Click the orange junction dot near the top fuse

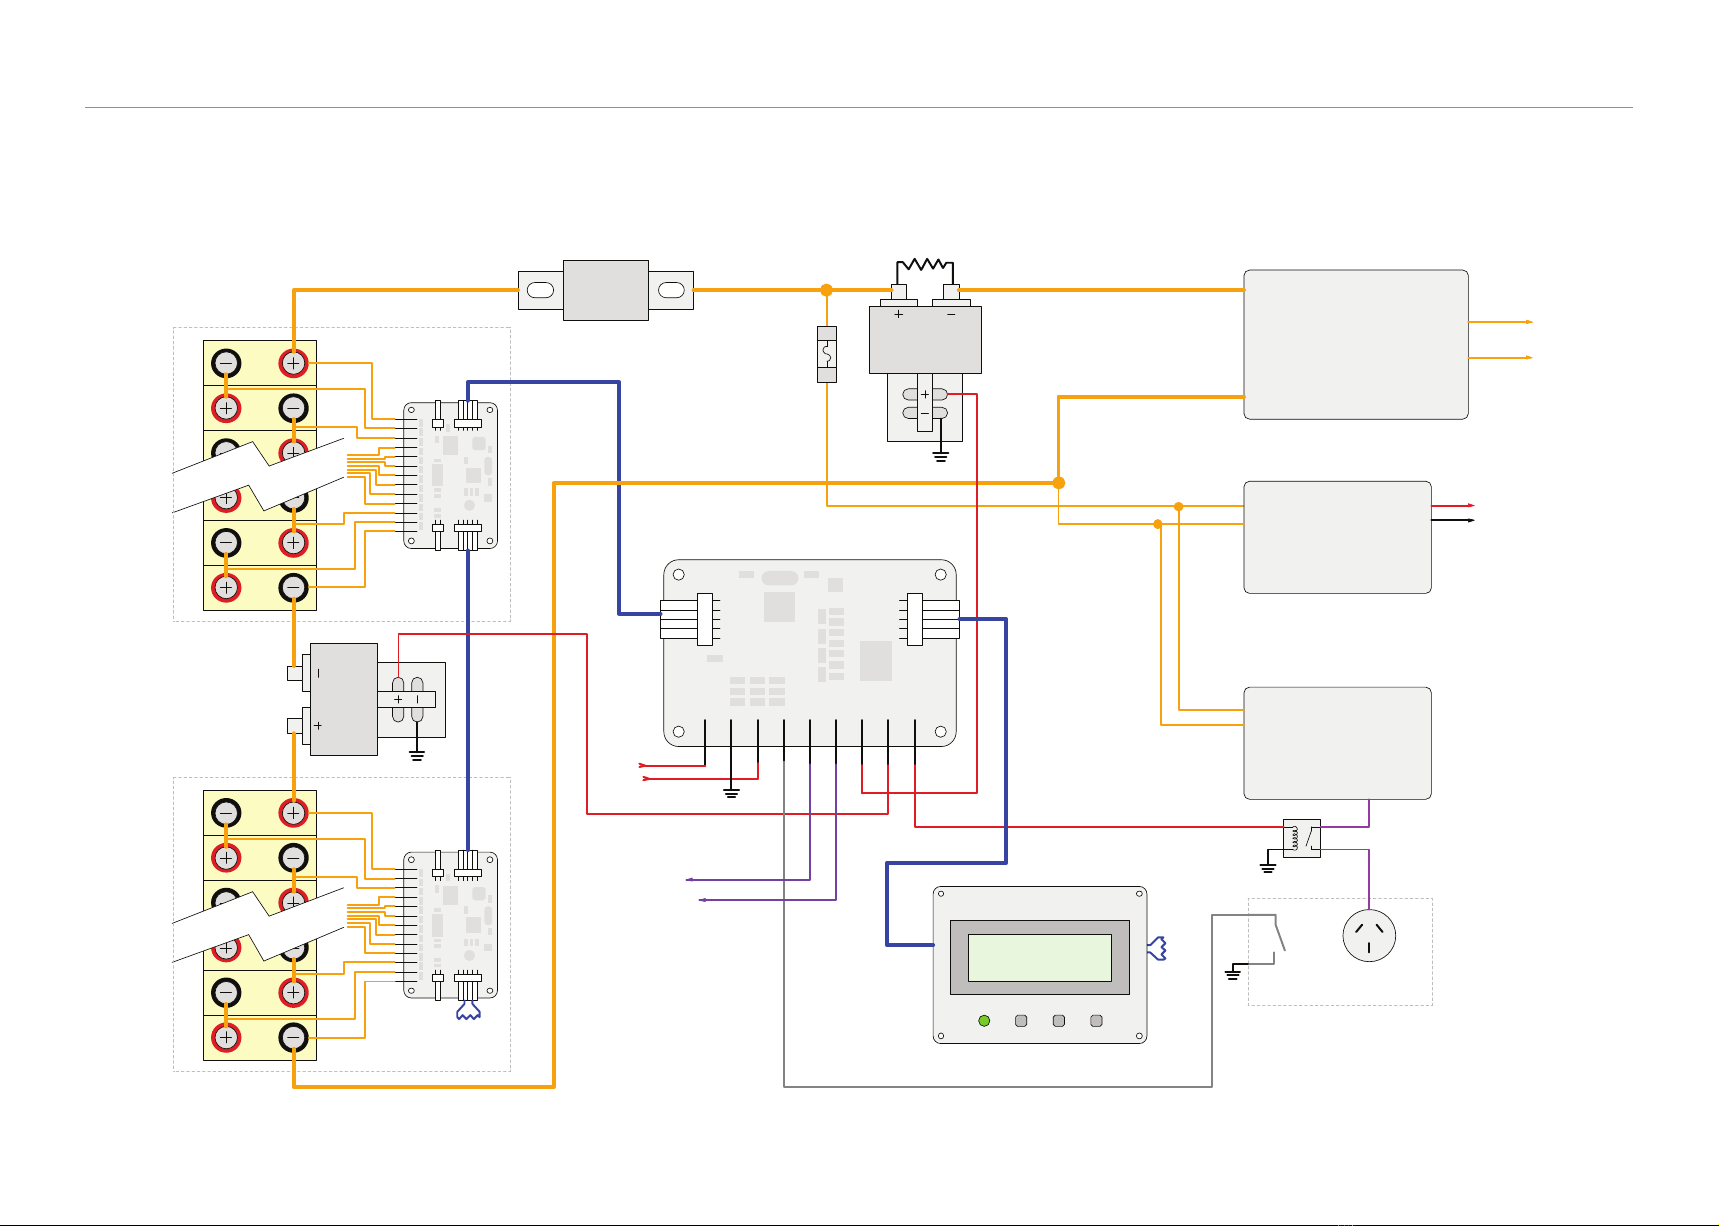click(826, 290)
